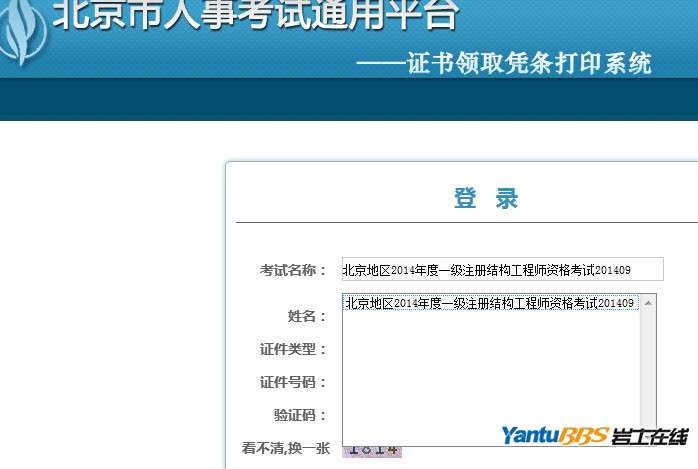Click the 证件类型 field label
The width and height of the screenshot is (698, 469).
click(293, 349)
